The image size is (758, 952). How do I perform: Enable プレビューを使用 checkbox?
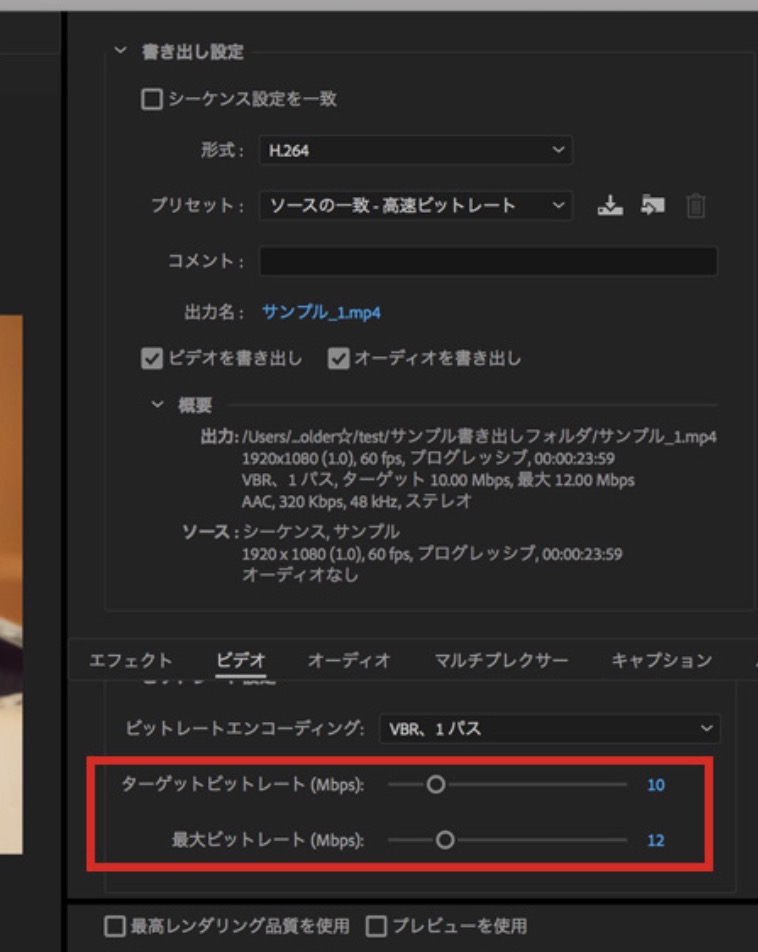tap(376, 926)
